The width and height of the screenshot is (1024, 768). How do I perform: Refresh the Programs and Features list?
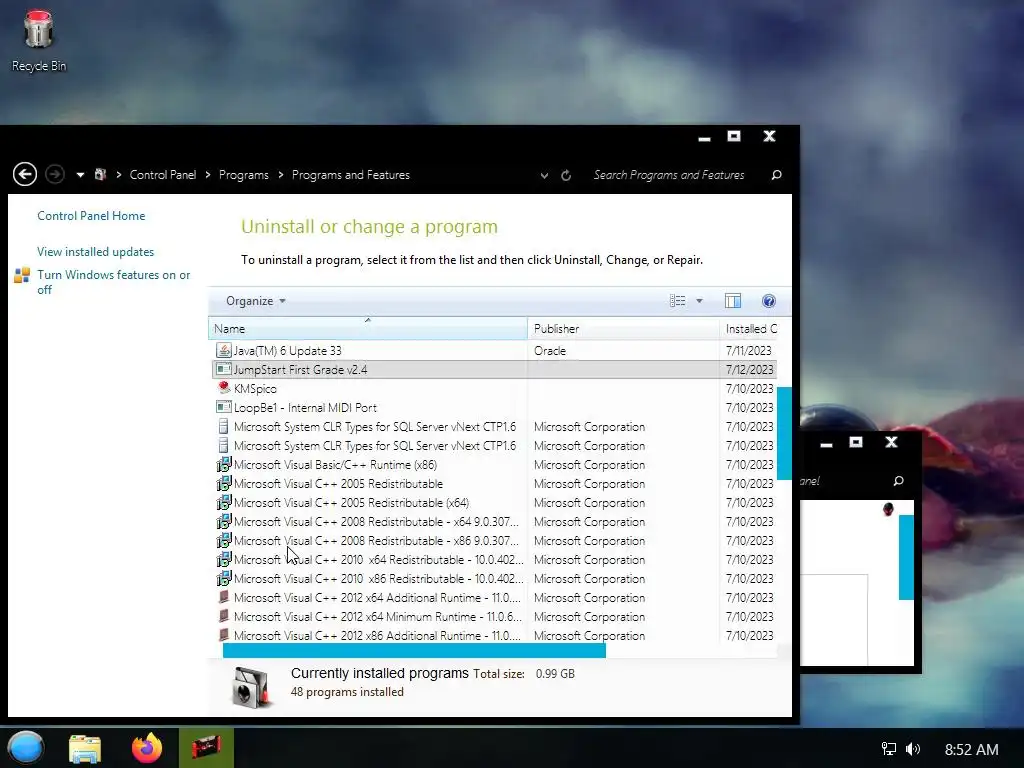566,175
